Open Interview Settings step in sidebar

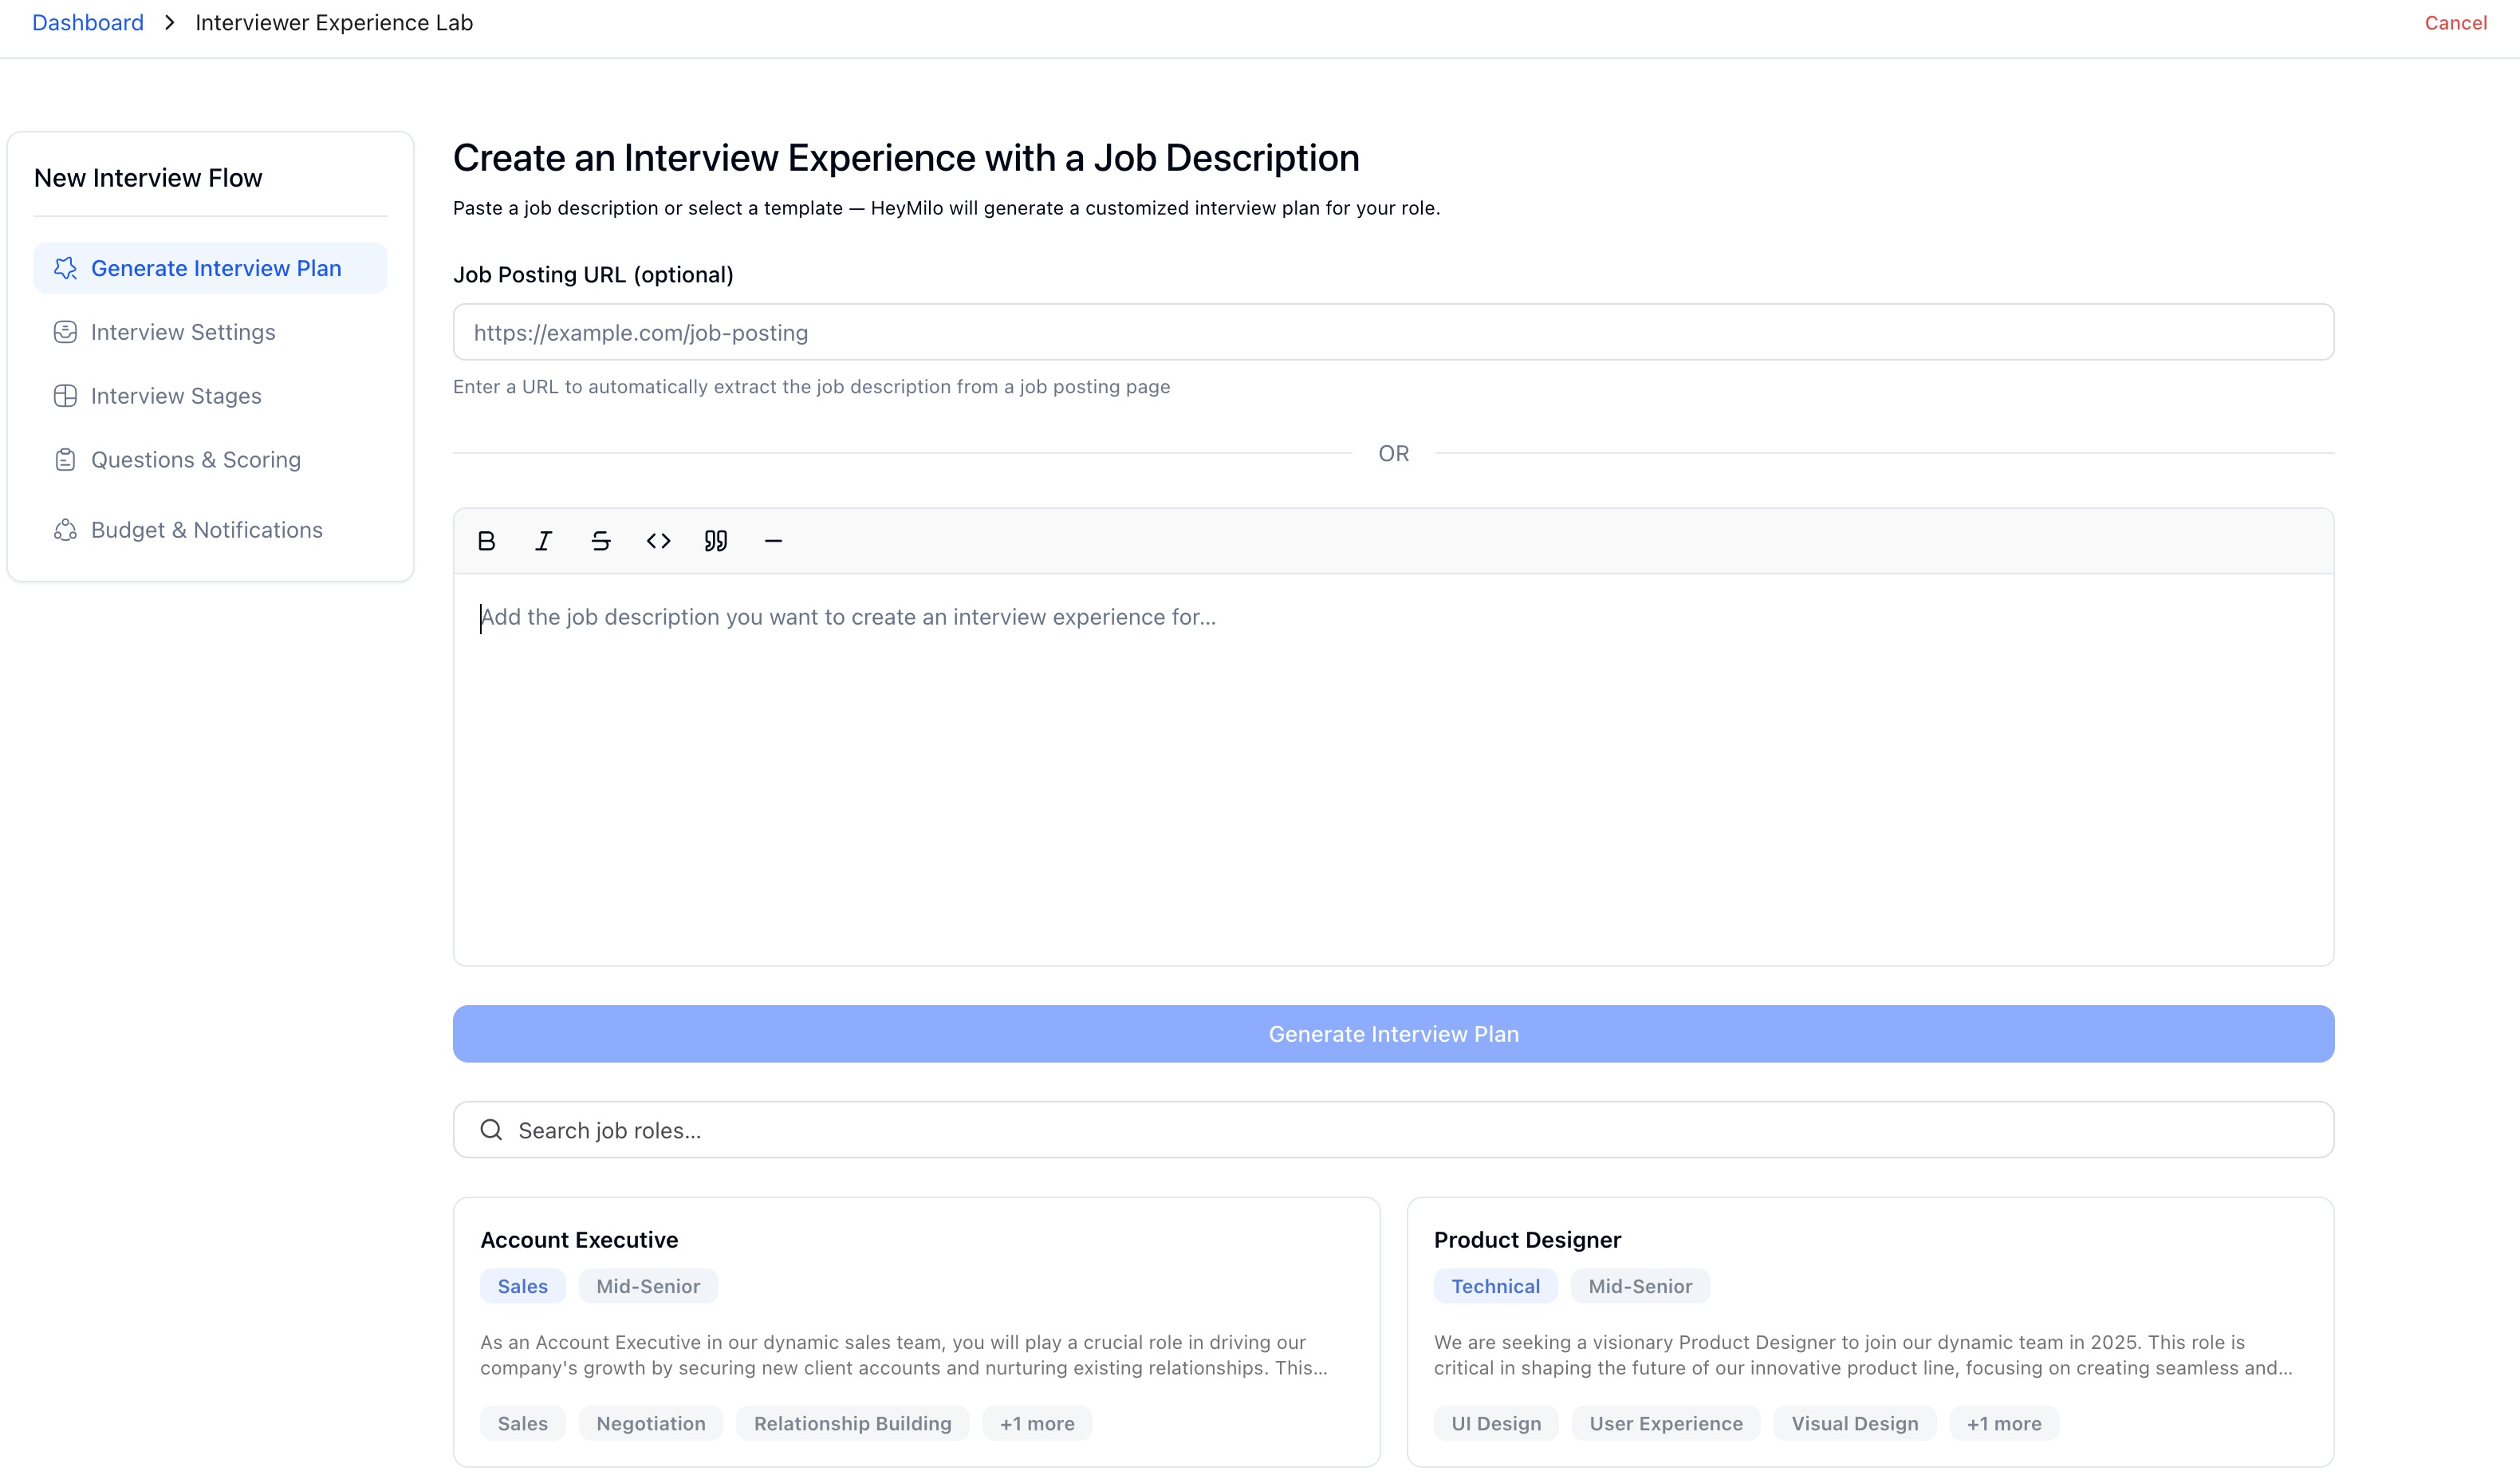click(182, 332)
